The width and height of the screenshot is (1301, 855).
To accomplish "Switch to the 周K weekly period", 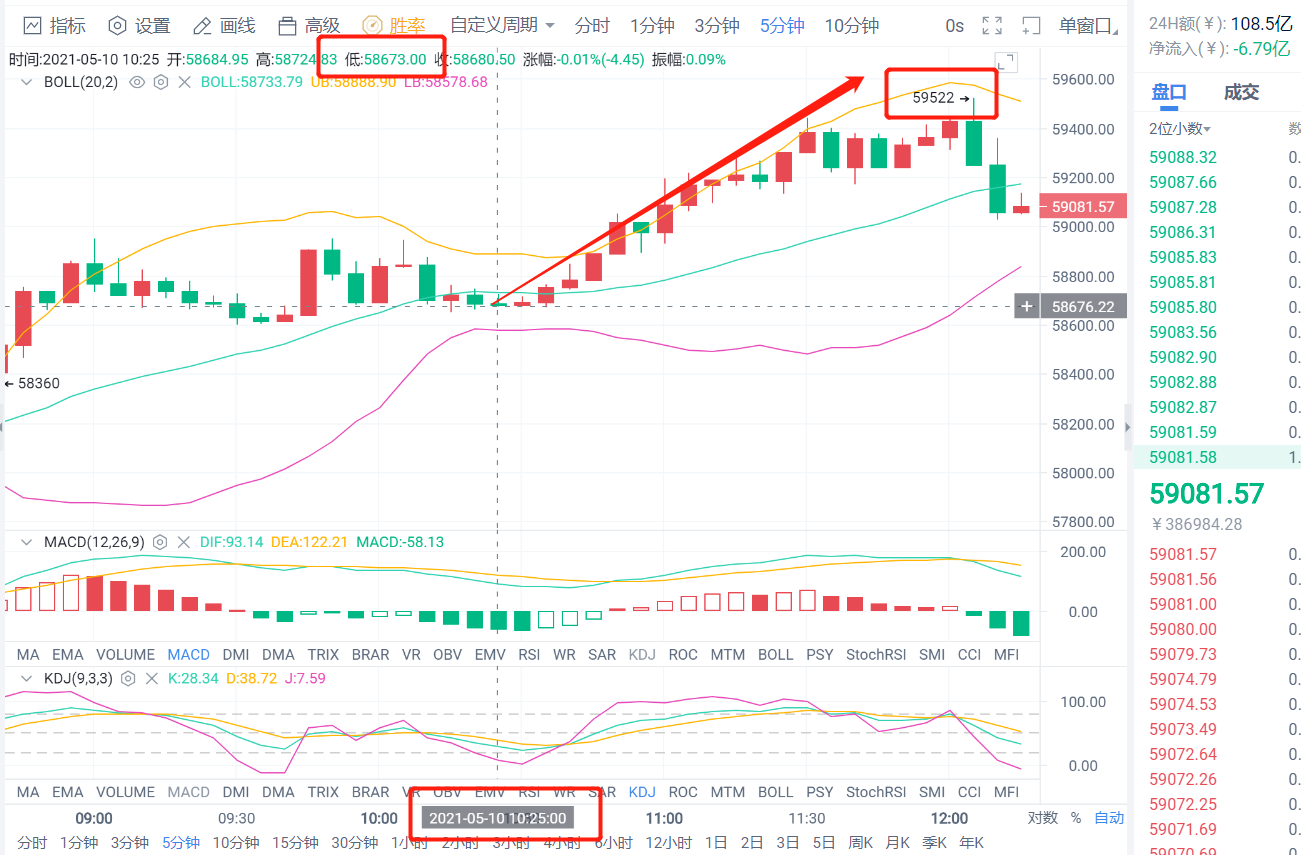I will [x=859, y=843].
